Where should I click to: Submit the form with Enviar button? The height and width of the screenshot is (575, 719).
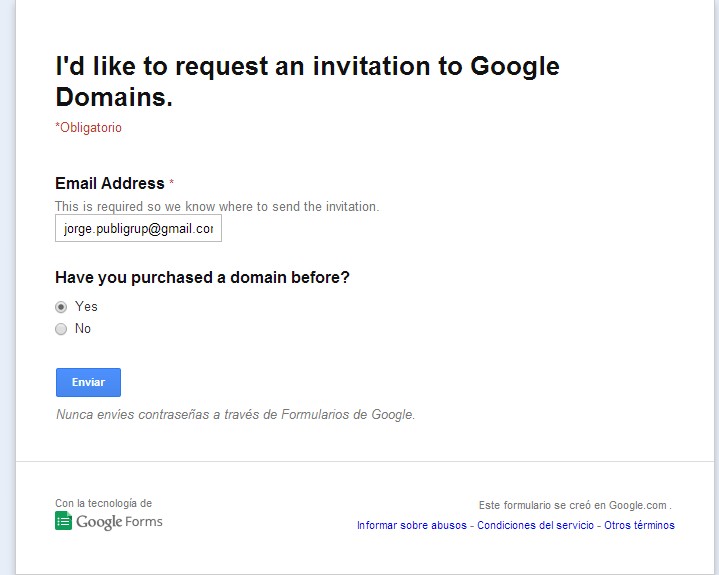pyautogui.click(x=88, y=382)
